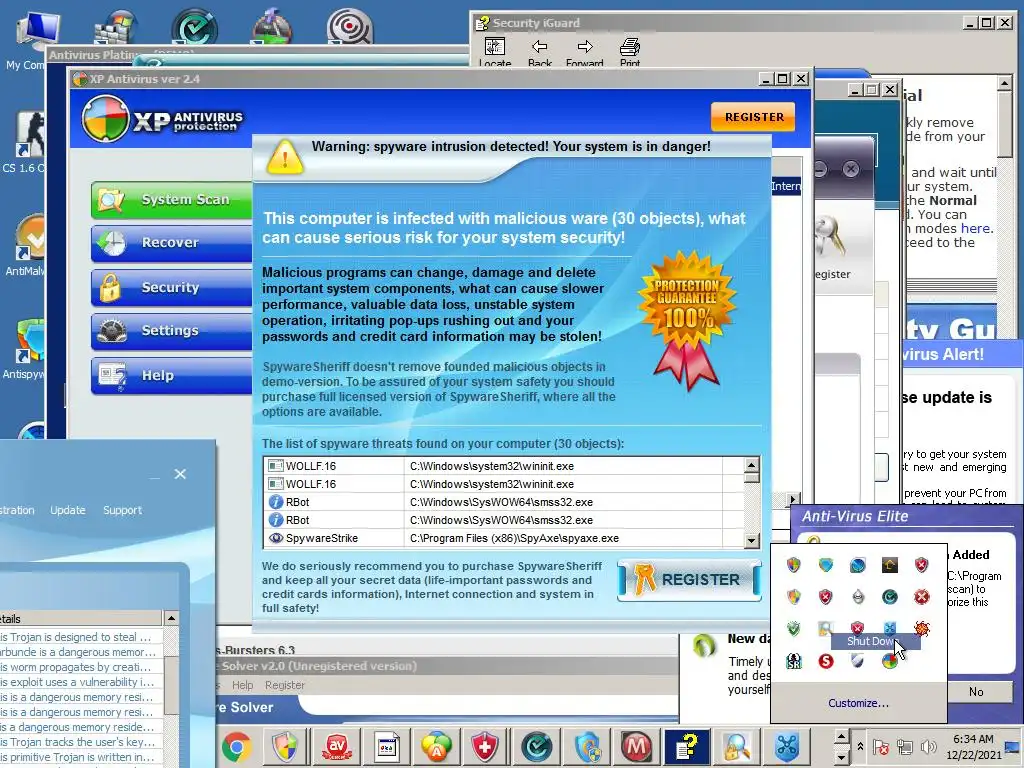Screen dimensions: 1024x768
Task: Click the red S circle icon in tray popup
Action: pyautogui.click(x=825, y=661)
